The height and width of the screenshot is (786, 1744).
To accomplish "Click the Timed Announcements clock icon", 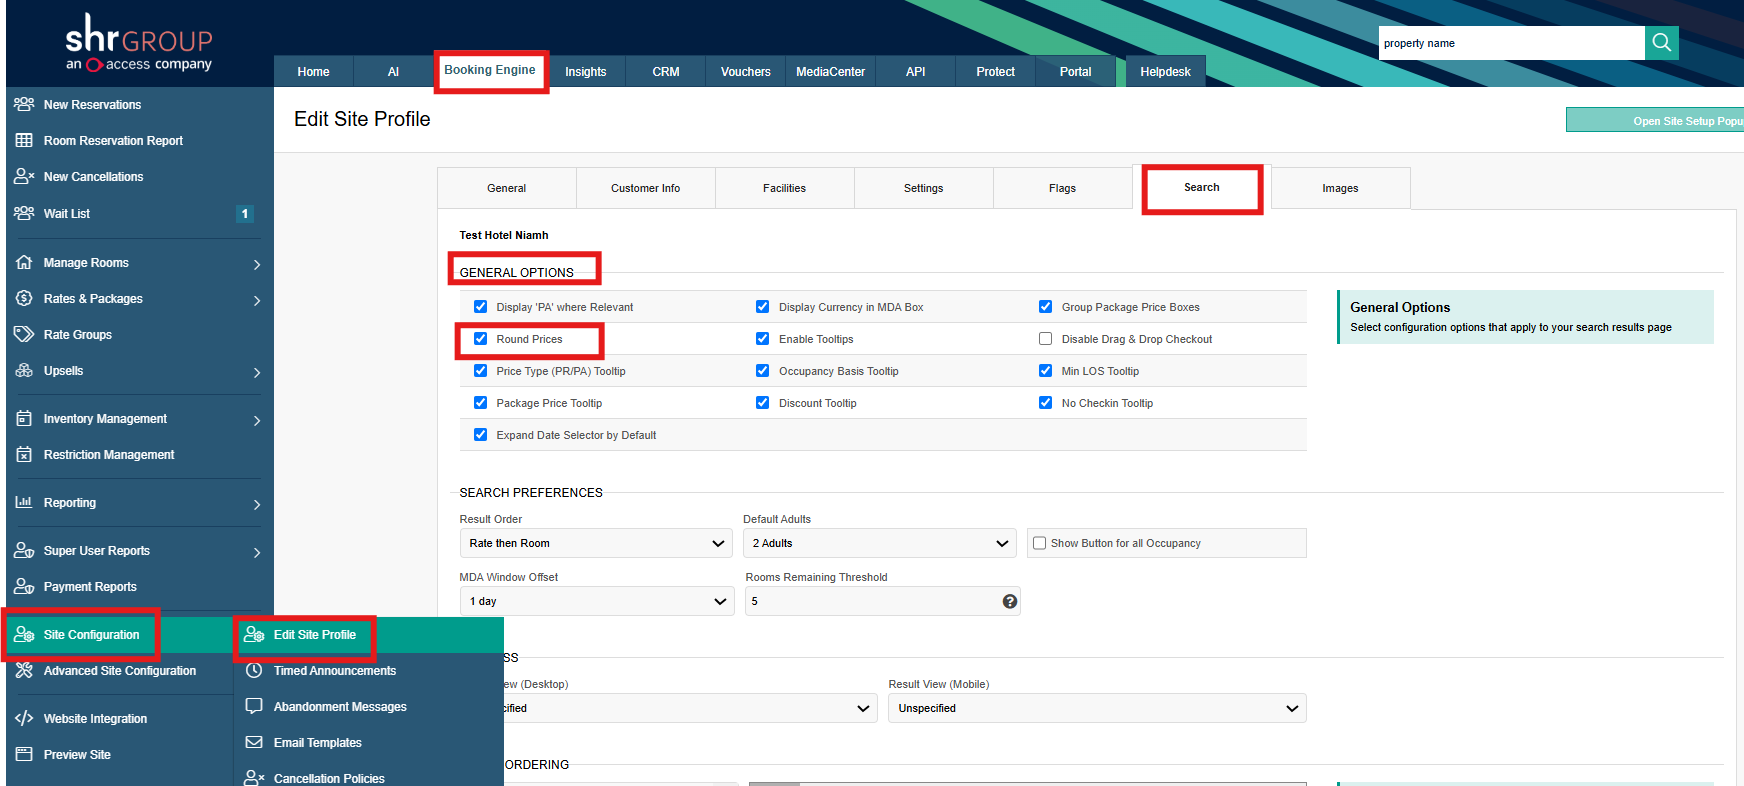I will [x=254, y=670].
